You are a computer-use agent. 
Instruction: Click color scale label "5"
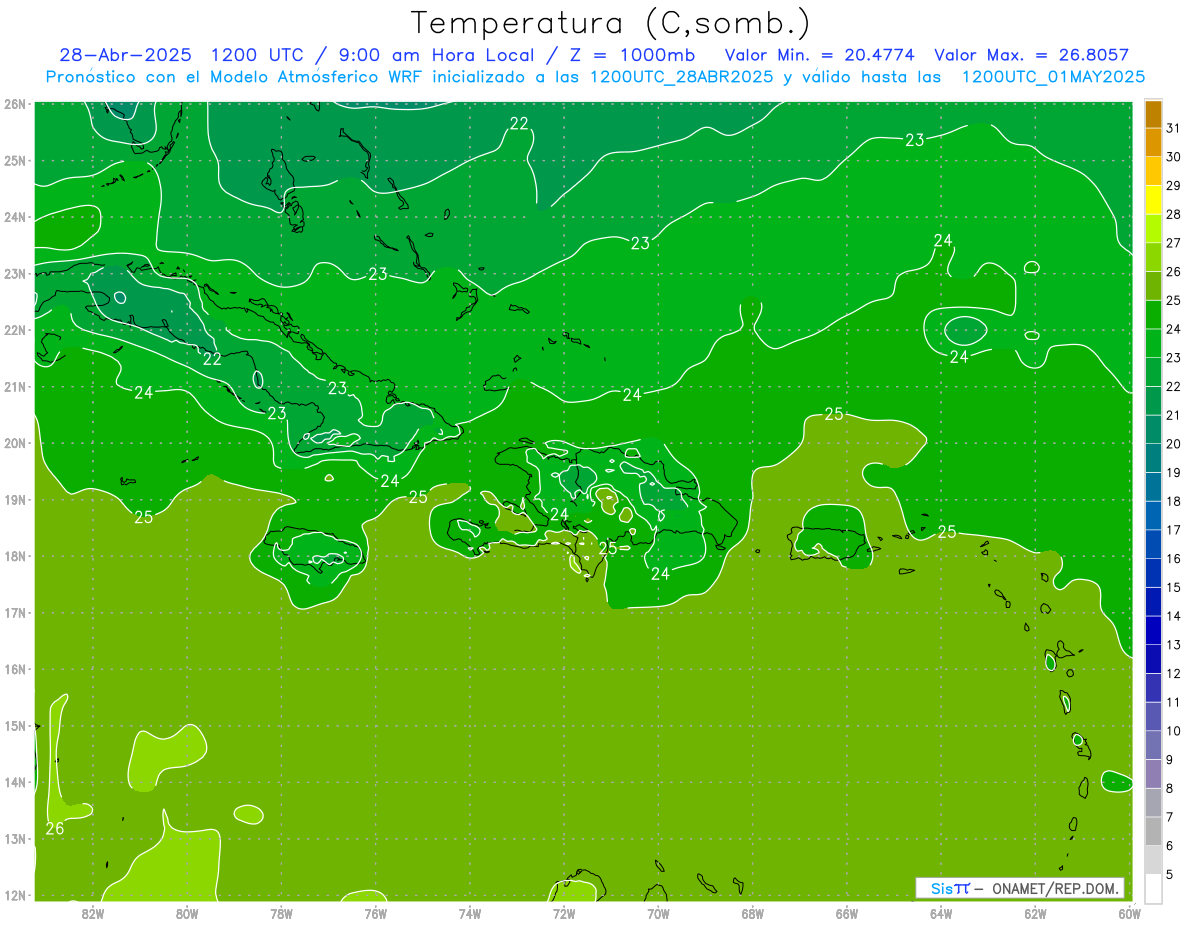point(1170,875)
